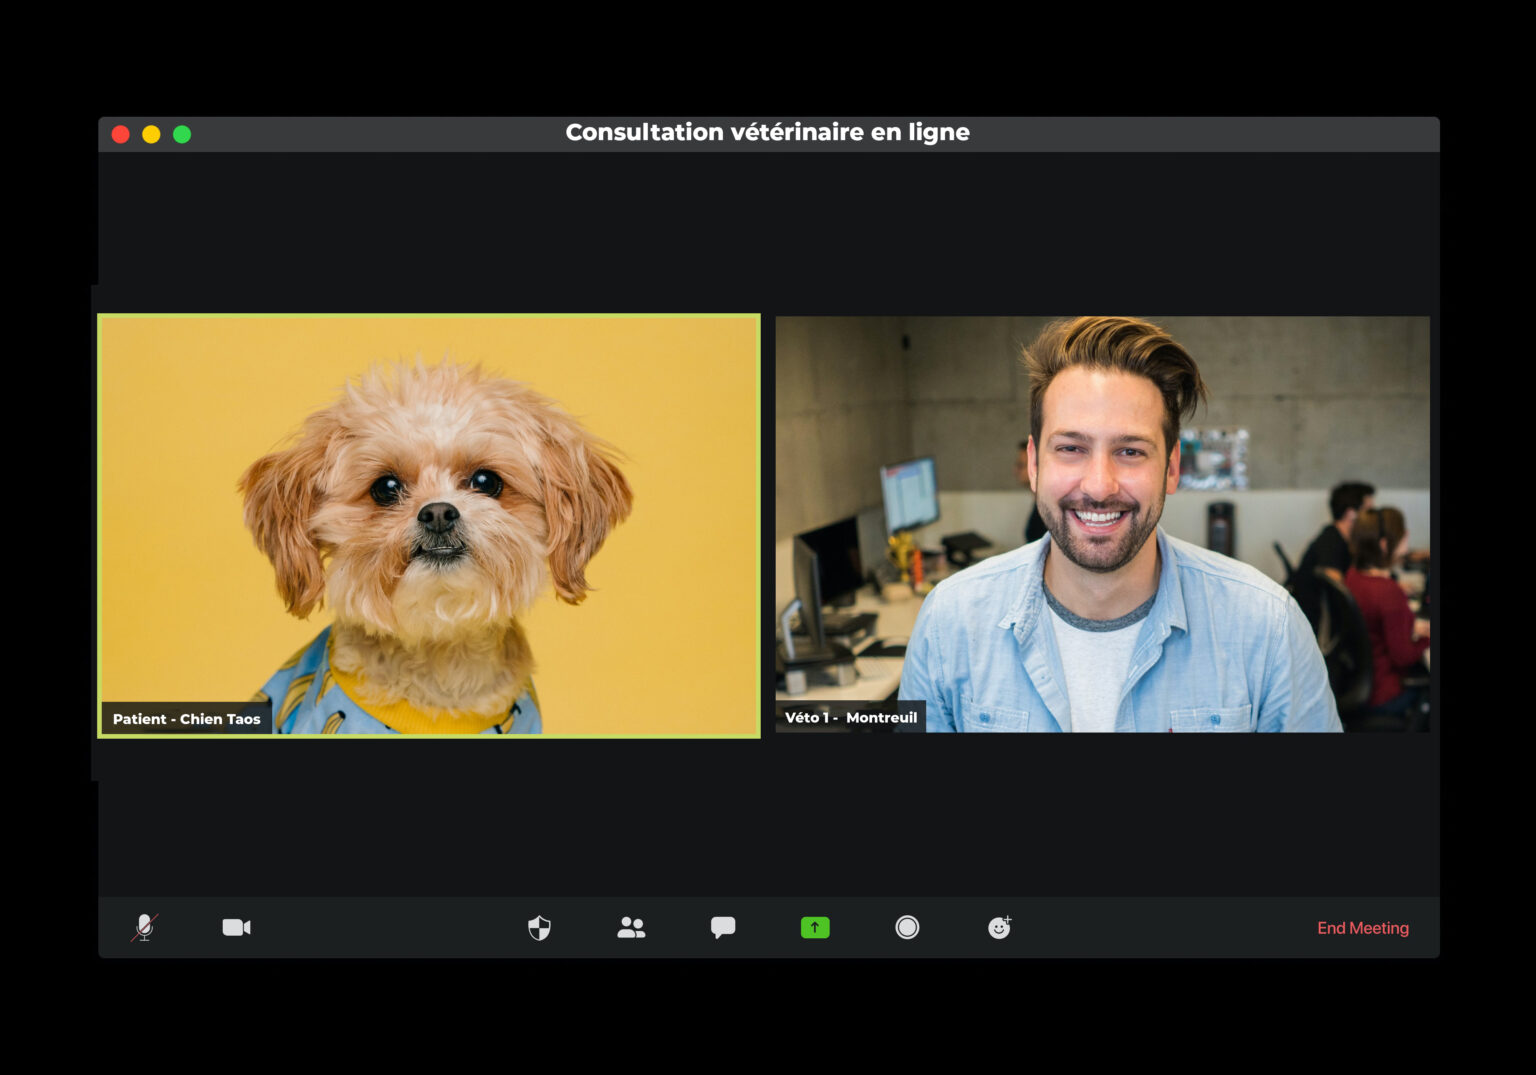Viewport: 1536px width, 1075px height.
Task: Open the Security options panel
Action: click(538, 927)
